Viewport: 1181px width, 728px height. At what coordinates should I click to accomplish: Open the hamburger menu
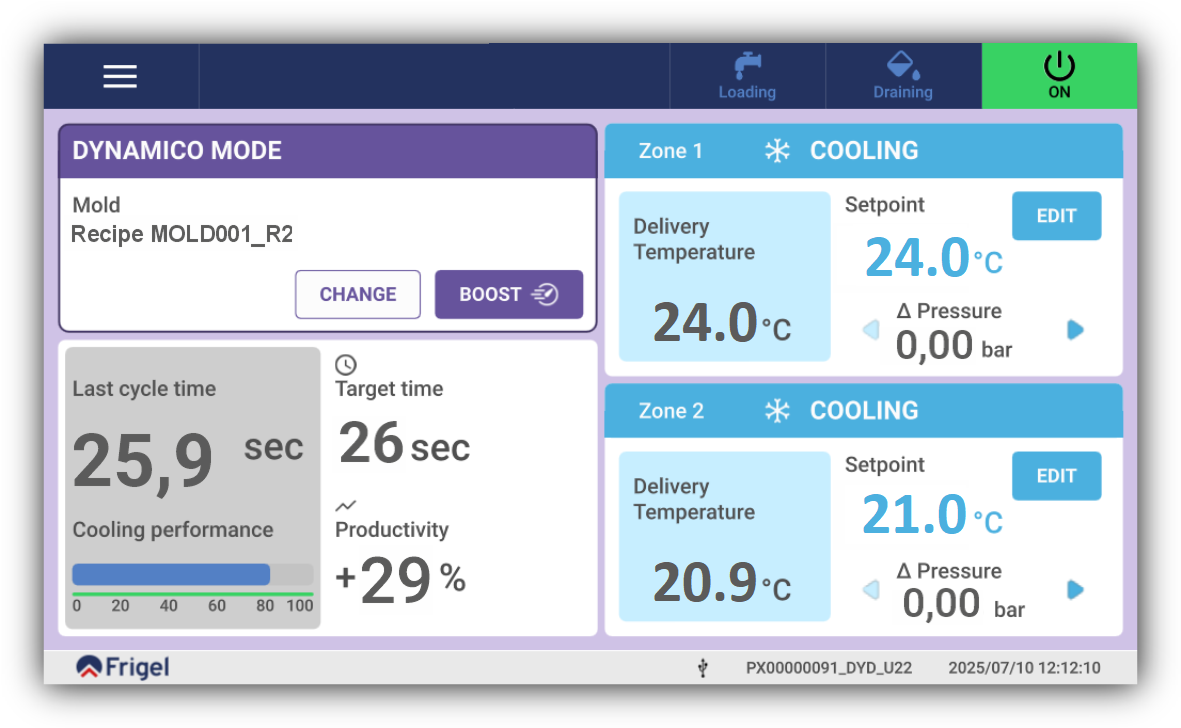click(120, 76)
